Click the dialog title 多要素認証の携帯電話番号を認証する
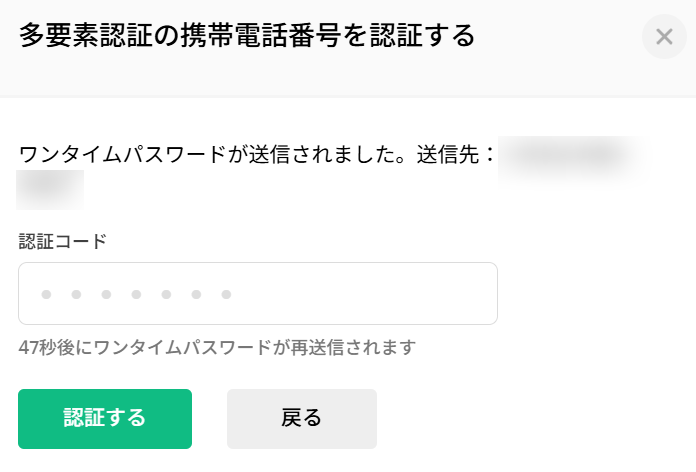 coord(247,36)
